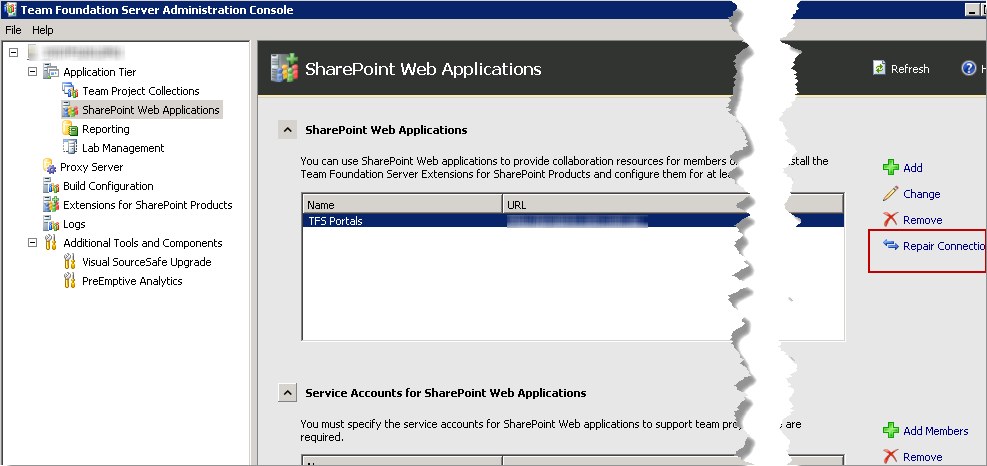
Task: Select Proxy Server in the tree
Action: click(92, 167)
